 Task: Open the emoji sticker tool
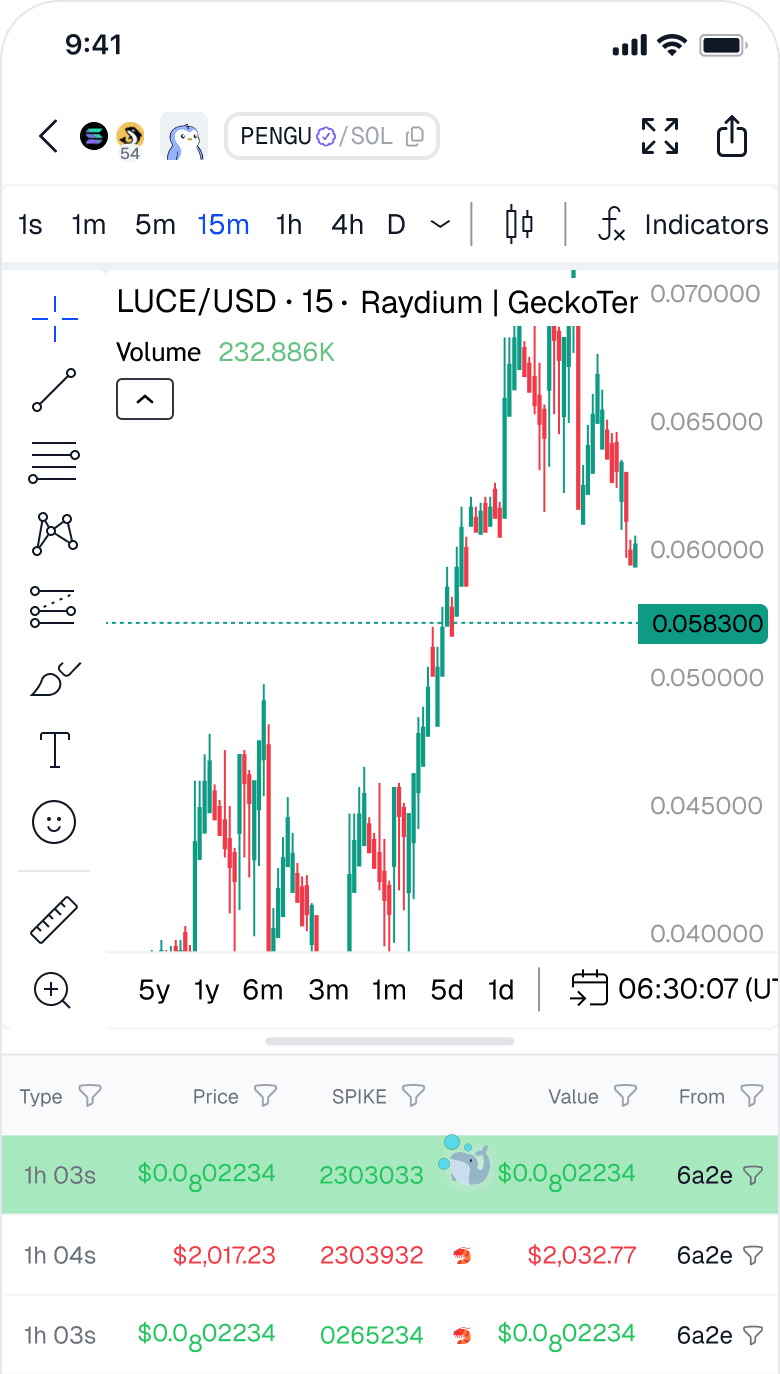tap(54, 822)
